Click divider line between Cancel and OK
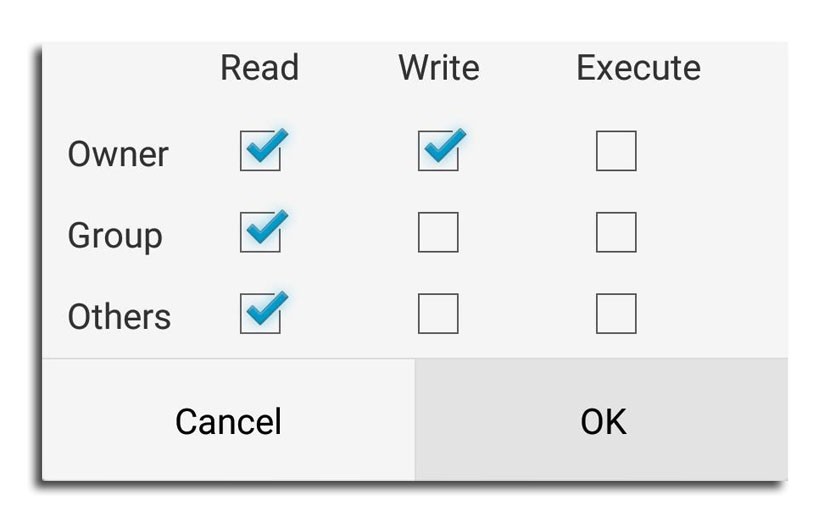The height and width of the screenshot is (523, 830). tap(414, 421)
